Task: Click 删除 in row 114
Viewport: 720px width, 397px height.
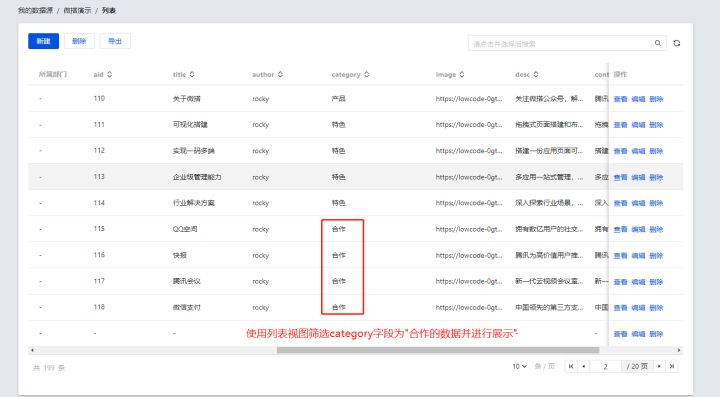Action: (x=656, y=203)
